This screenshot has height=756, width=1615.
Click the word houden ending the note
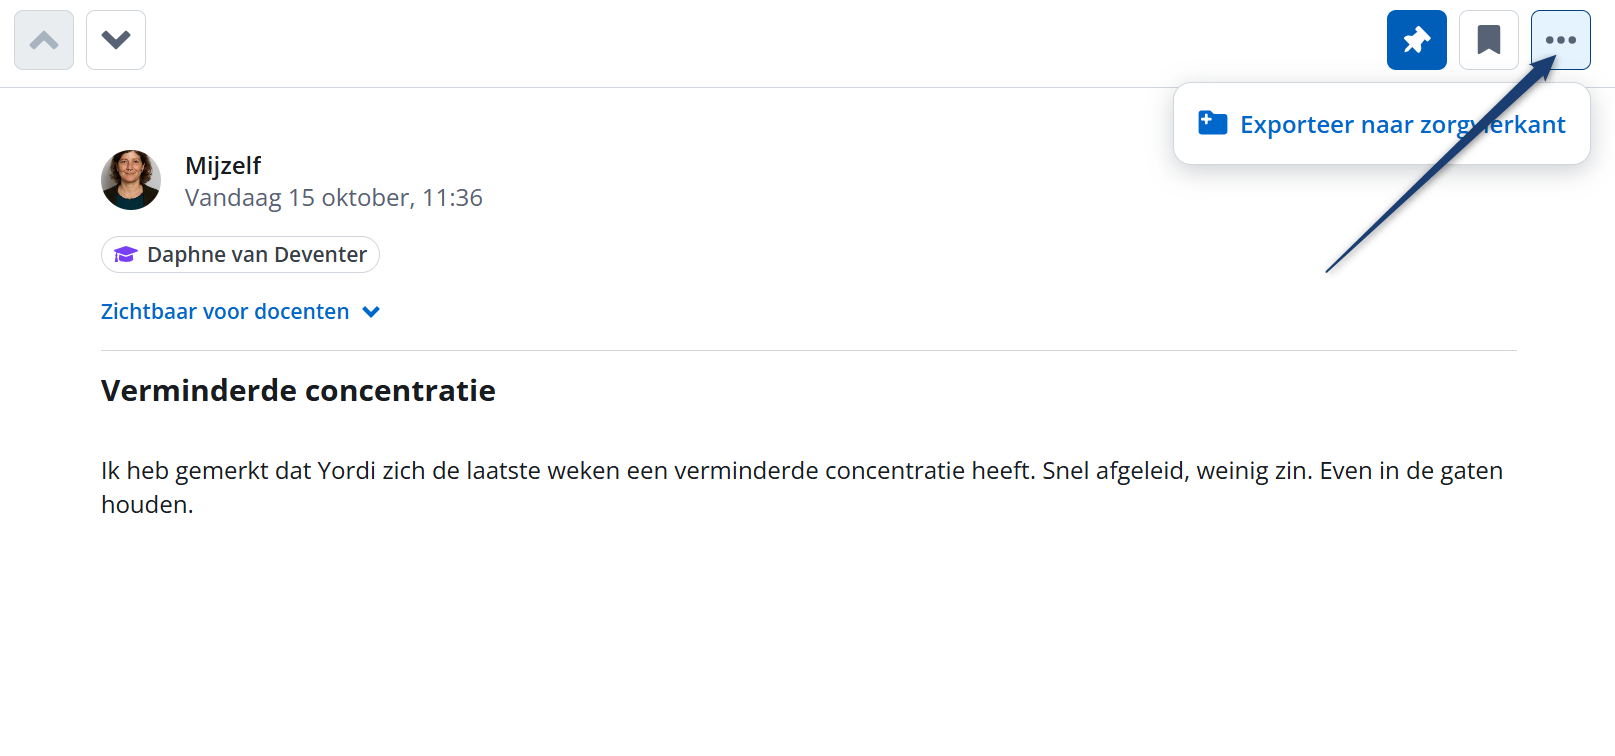click(144, 505)
